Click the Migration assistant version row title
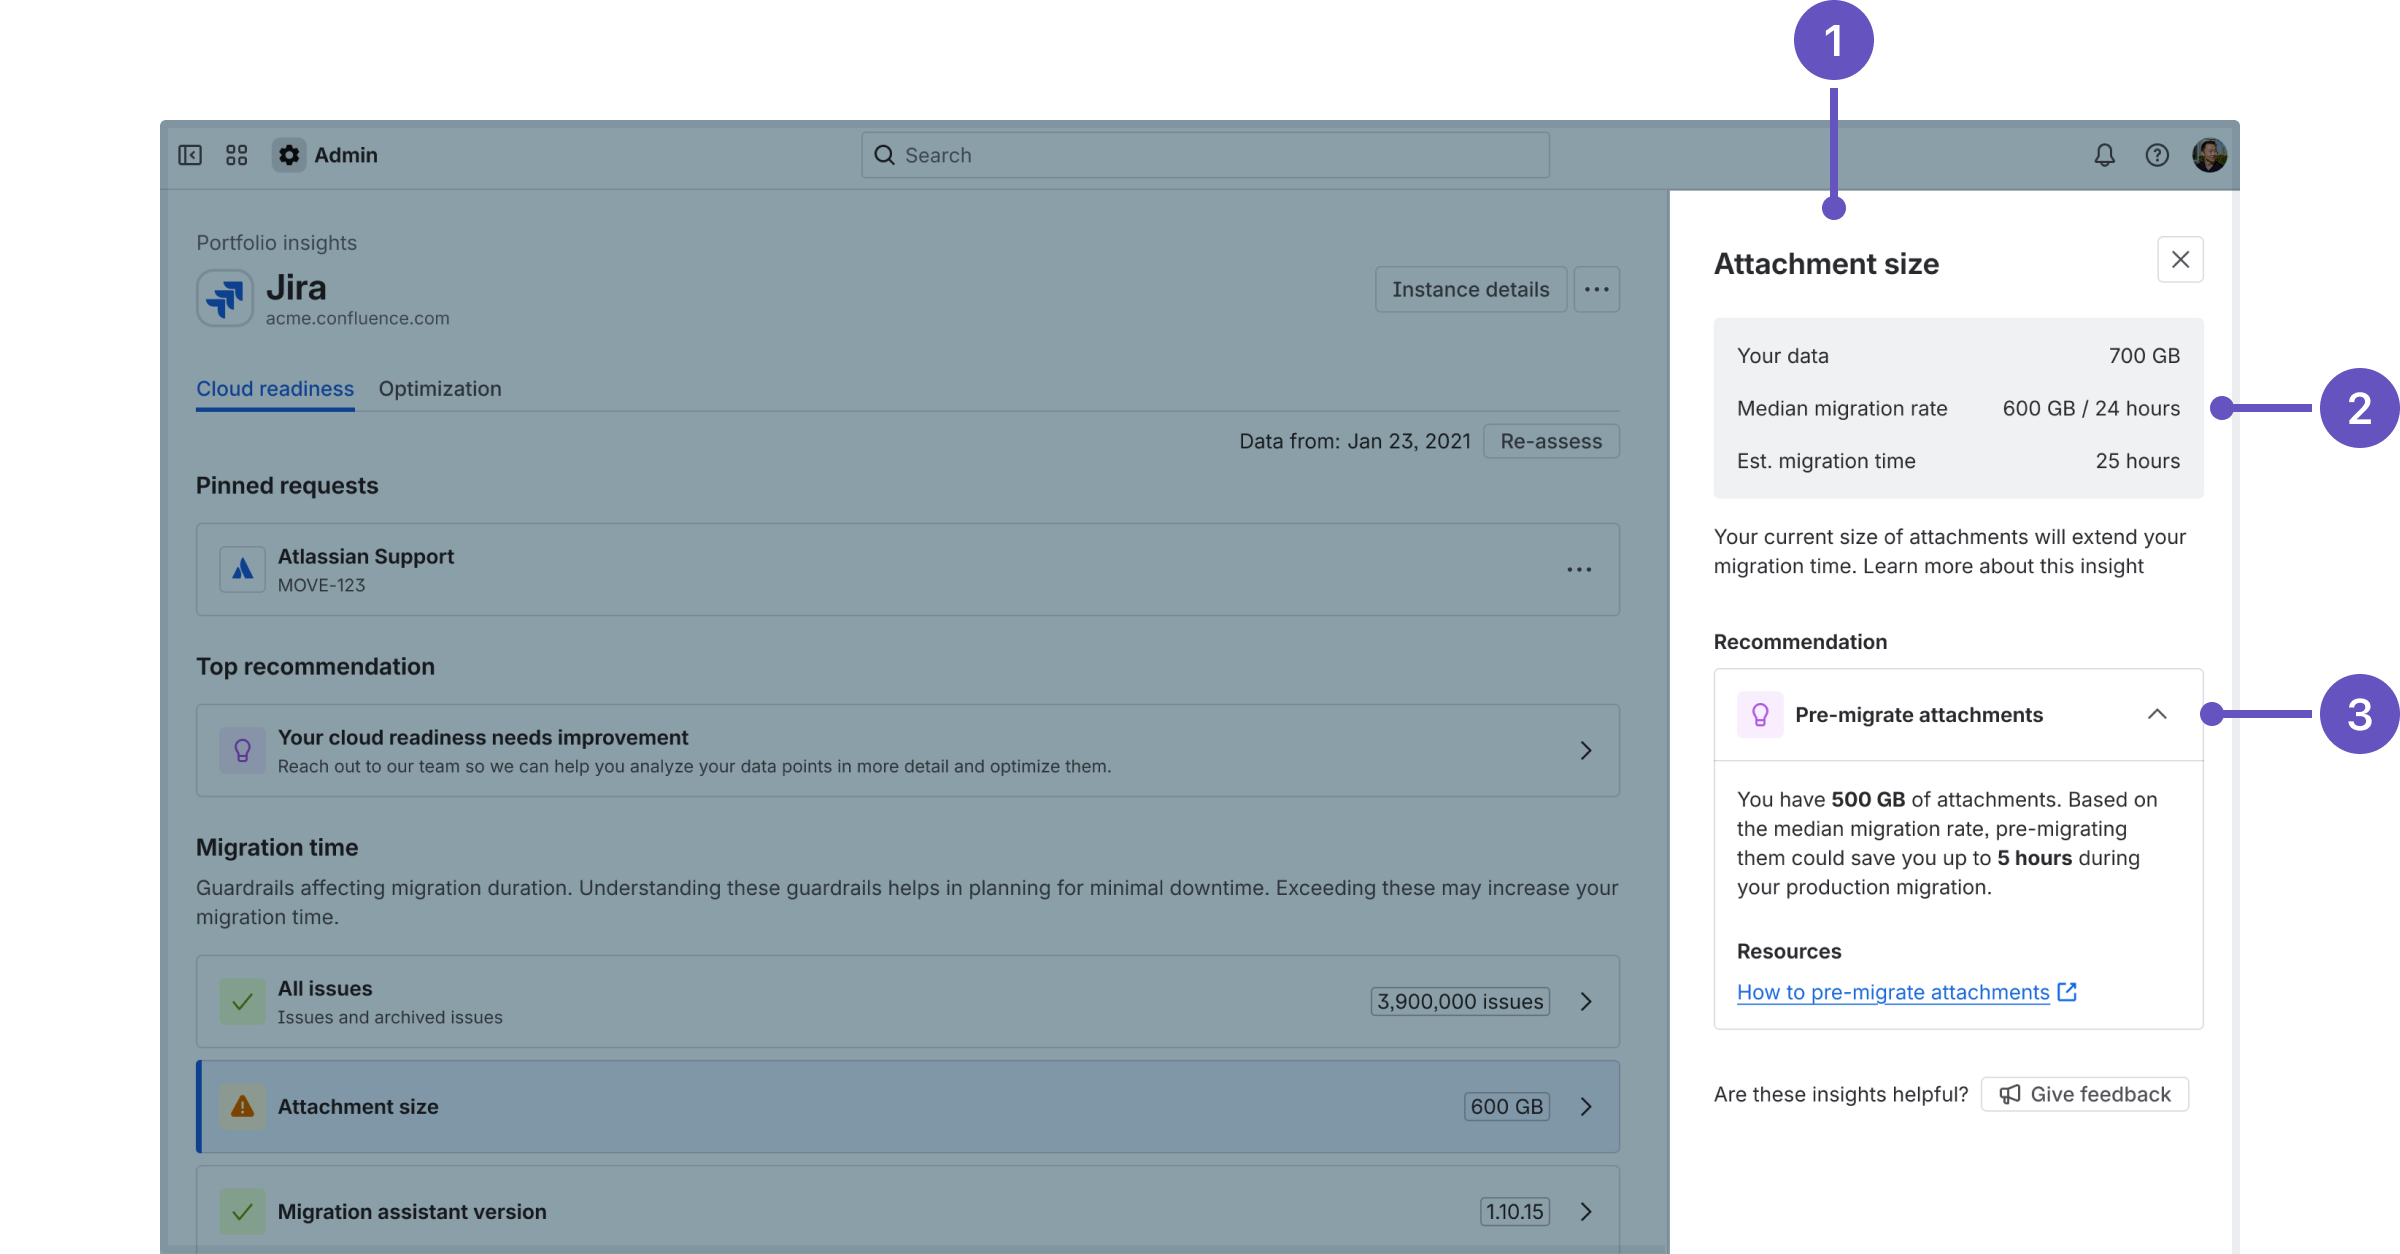The image size is (2400, 1254). (412, 1212)
